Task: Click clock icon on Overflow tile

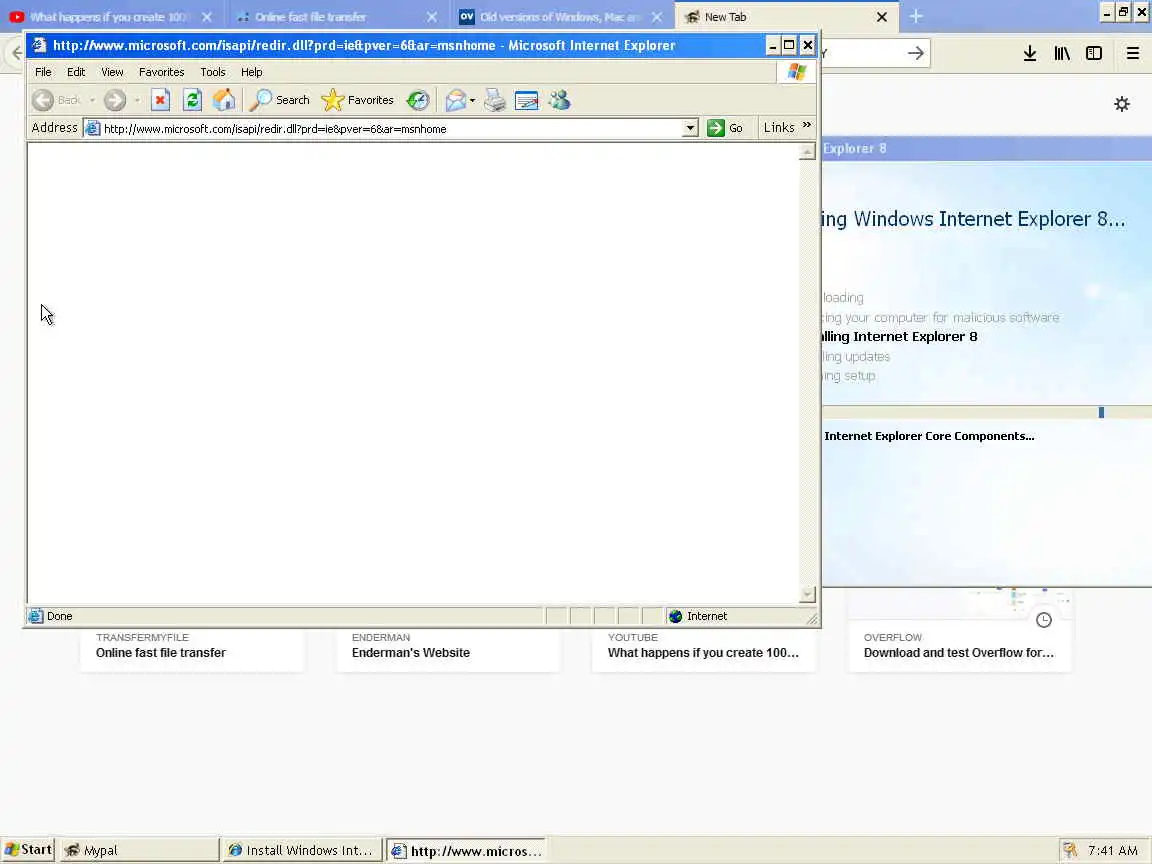Action: [1044, 620]
